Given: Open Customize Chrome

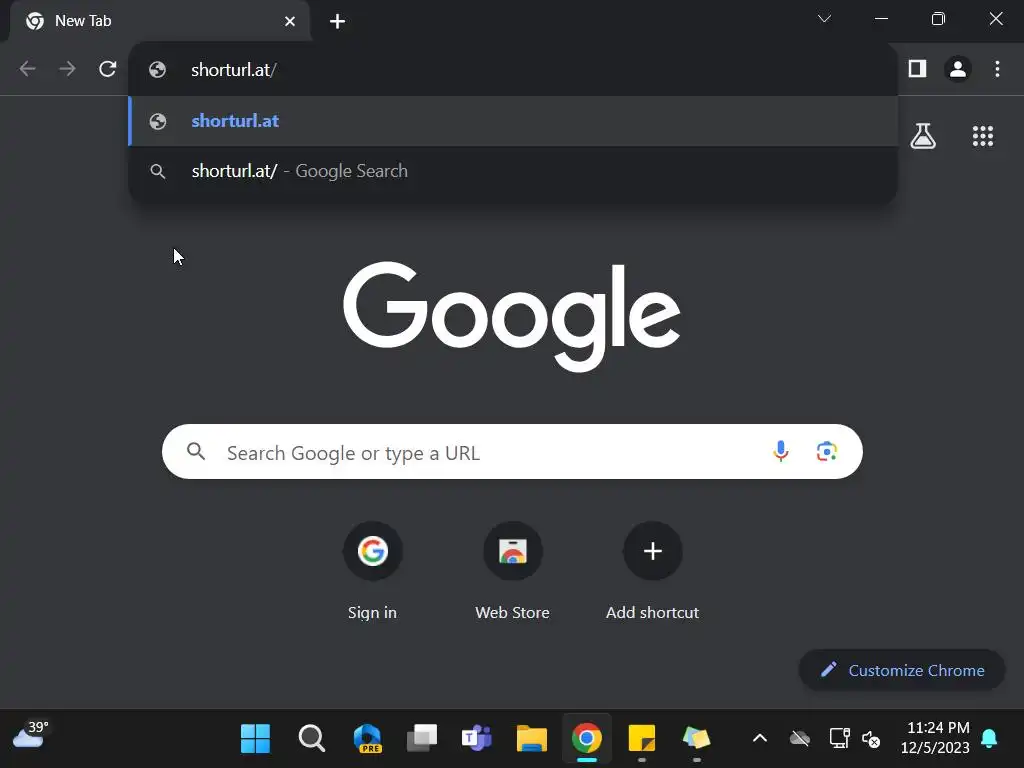Looking at the screenshot, I should click(902, 670).
